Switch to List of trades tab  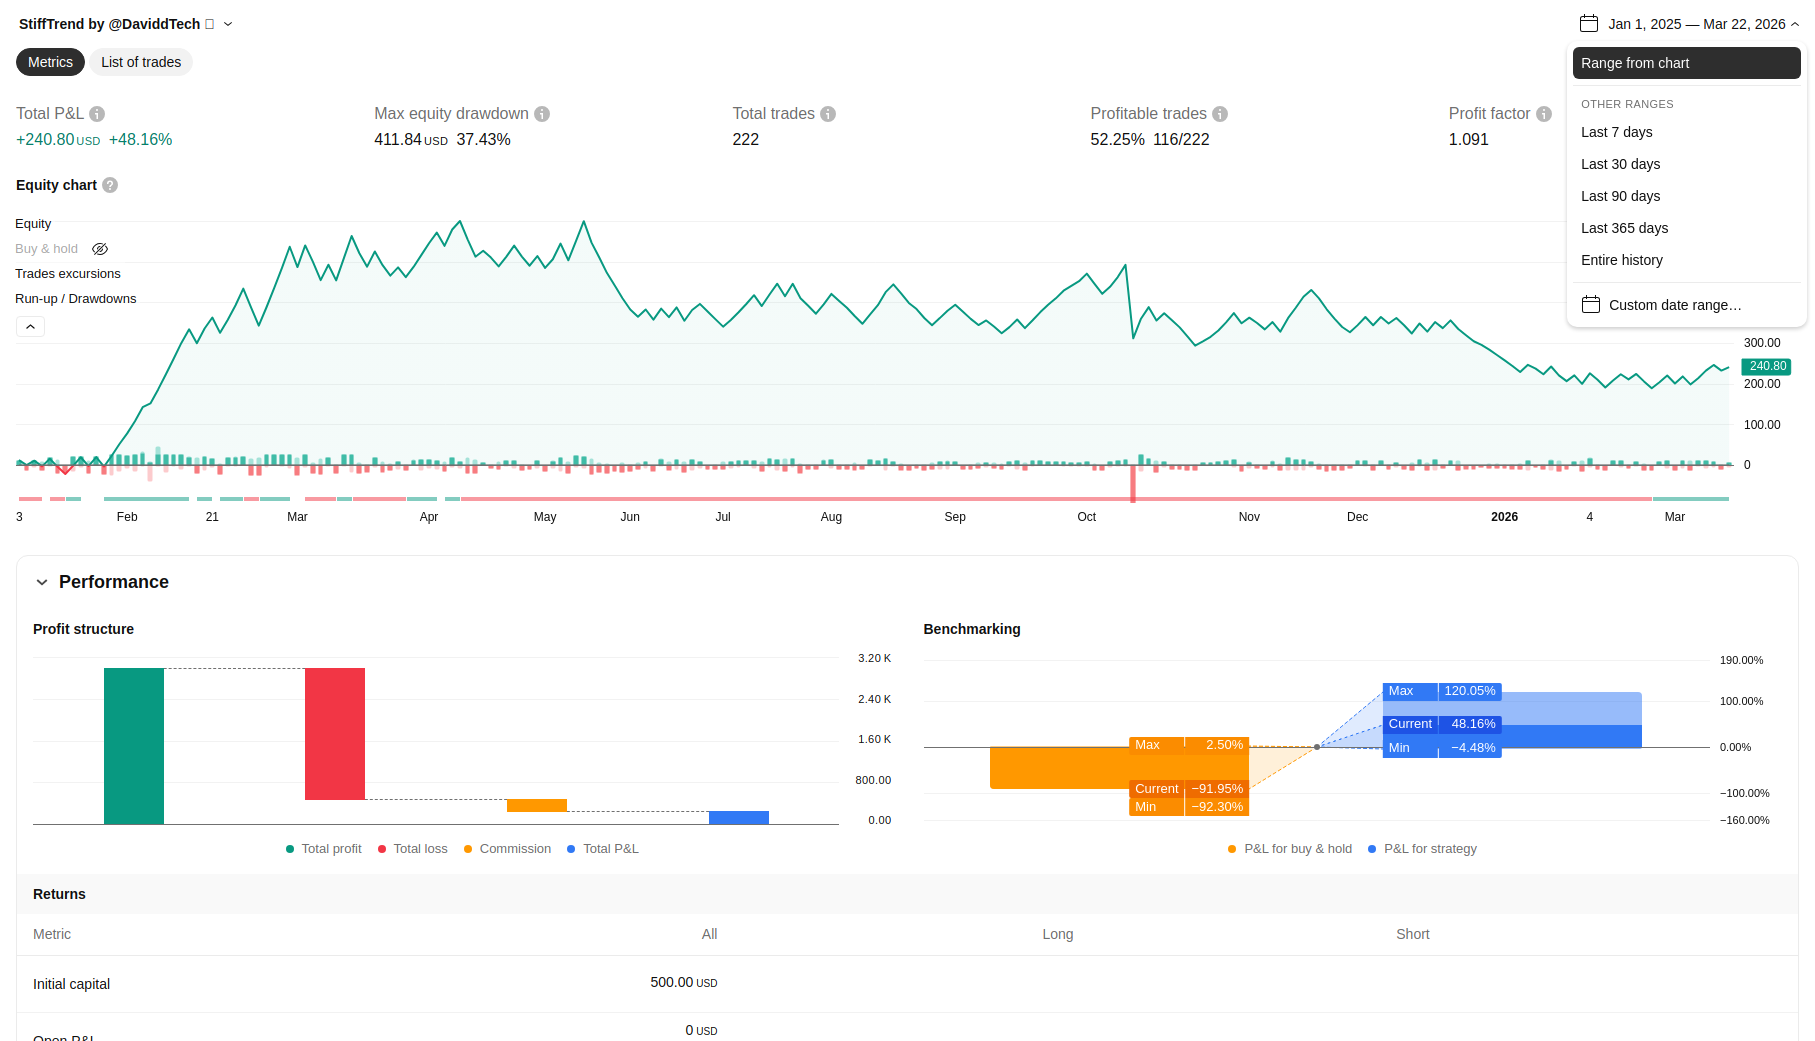click(141, 62)
